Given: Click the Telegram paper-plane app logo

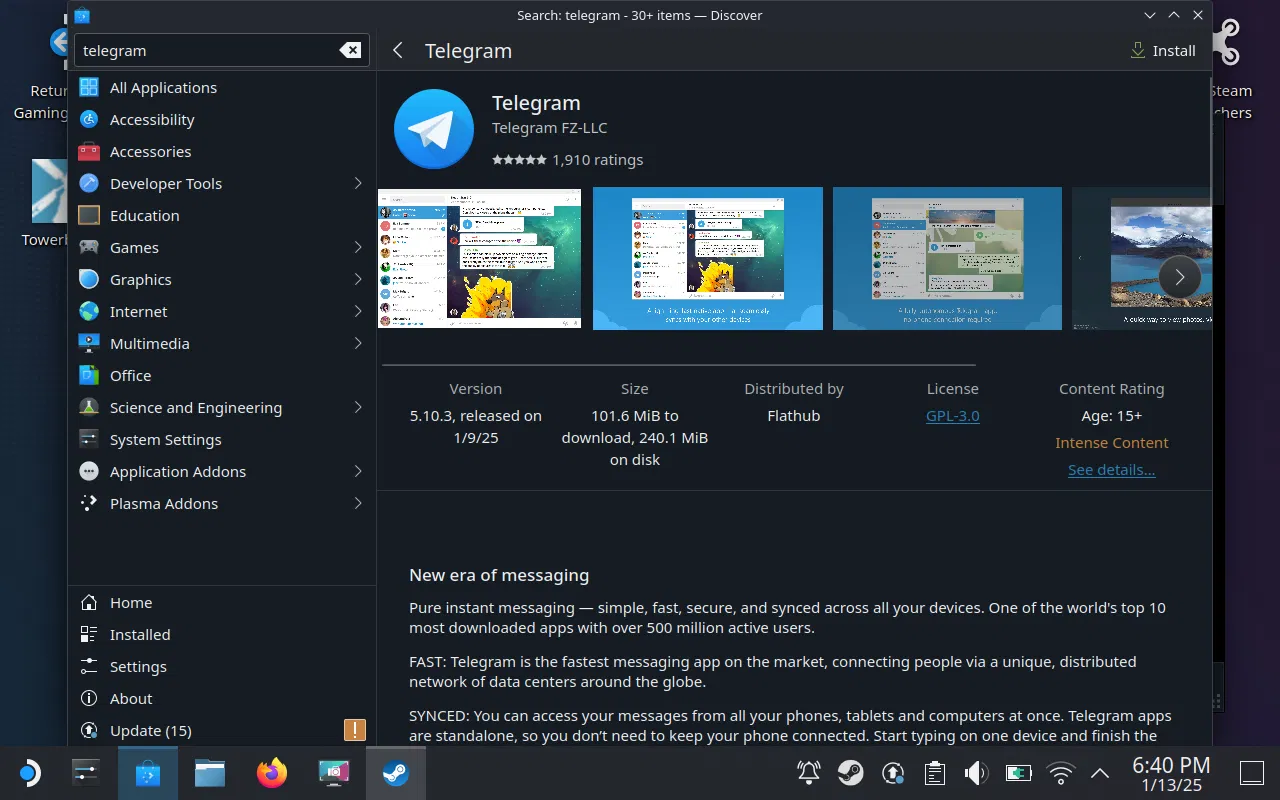Looking at the screenshot, I should tap(434, 129).
